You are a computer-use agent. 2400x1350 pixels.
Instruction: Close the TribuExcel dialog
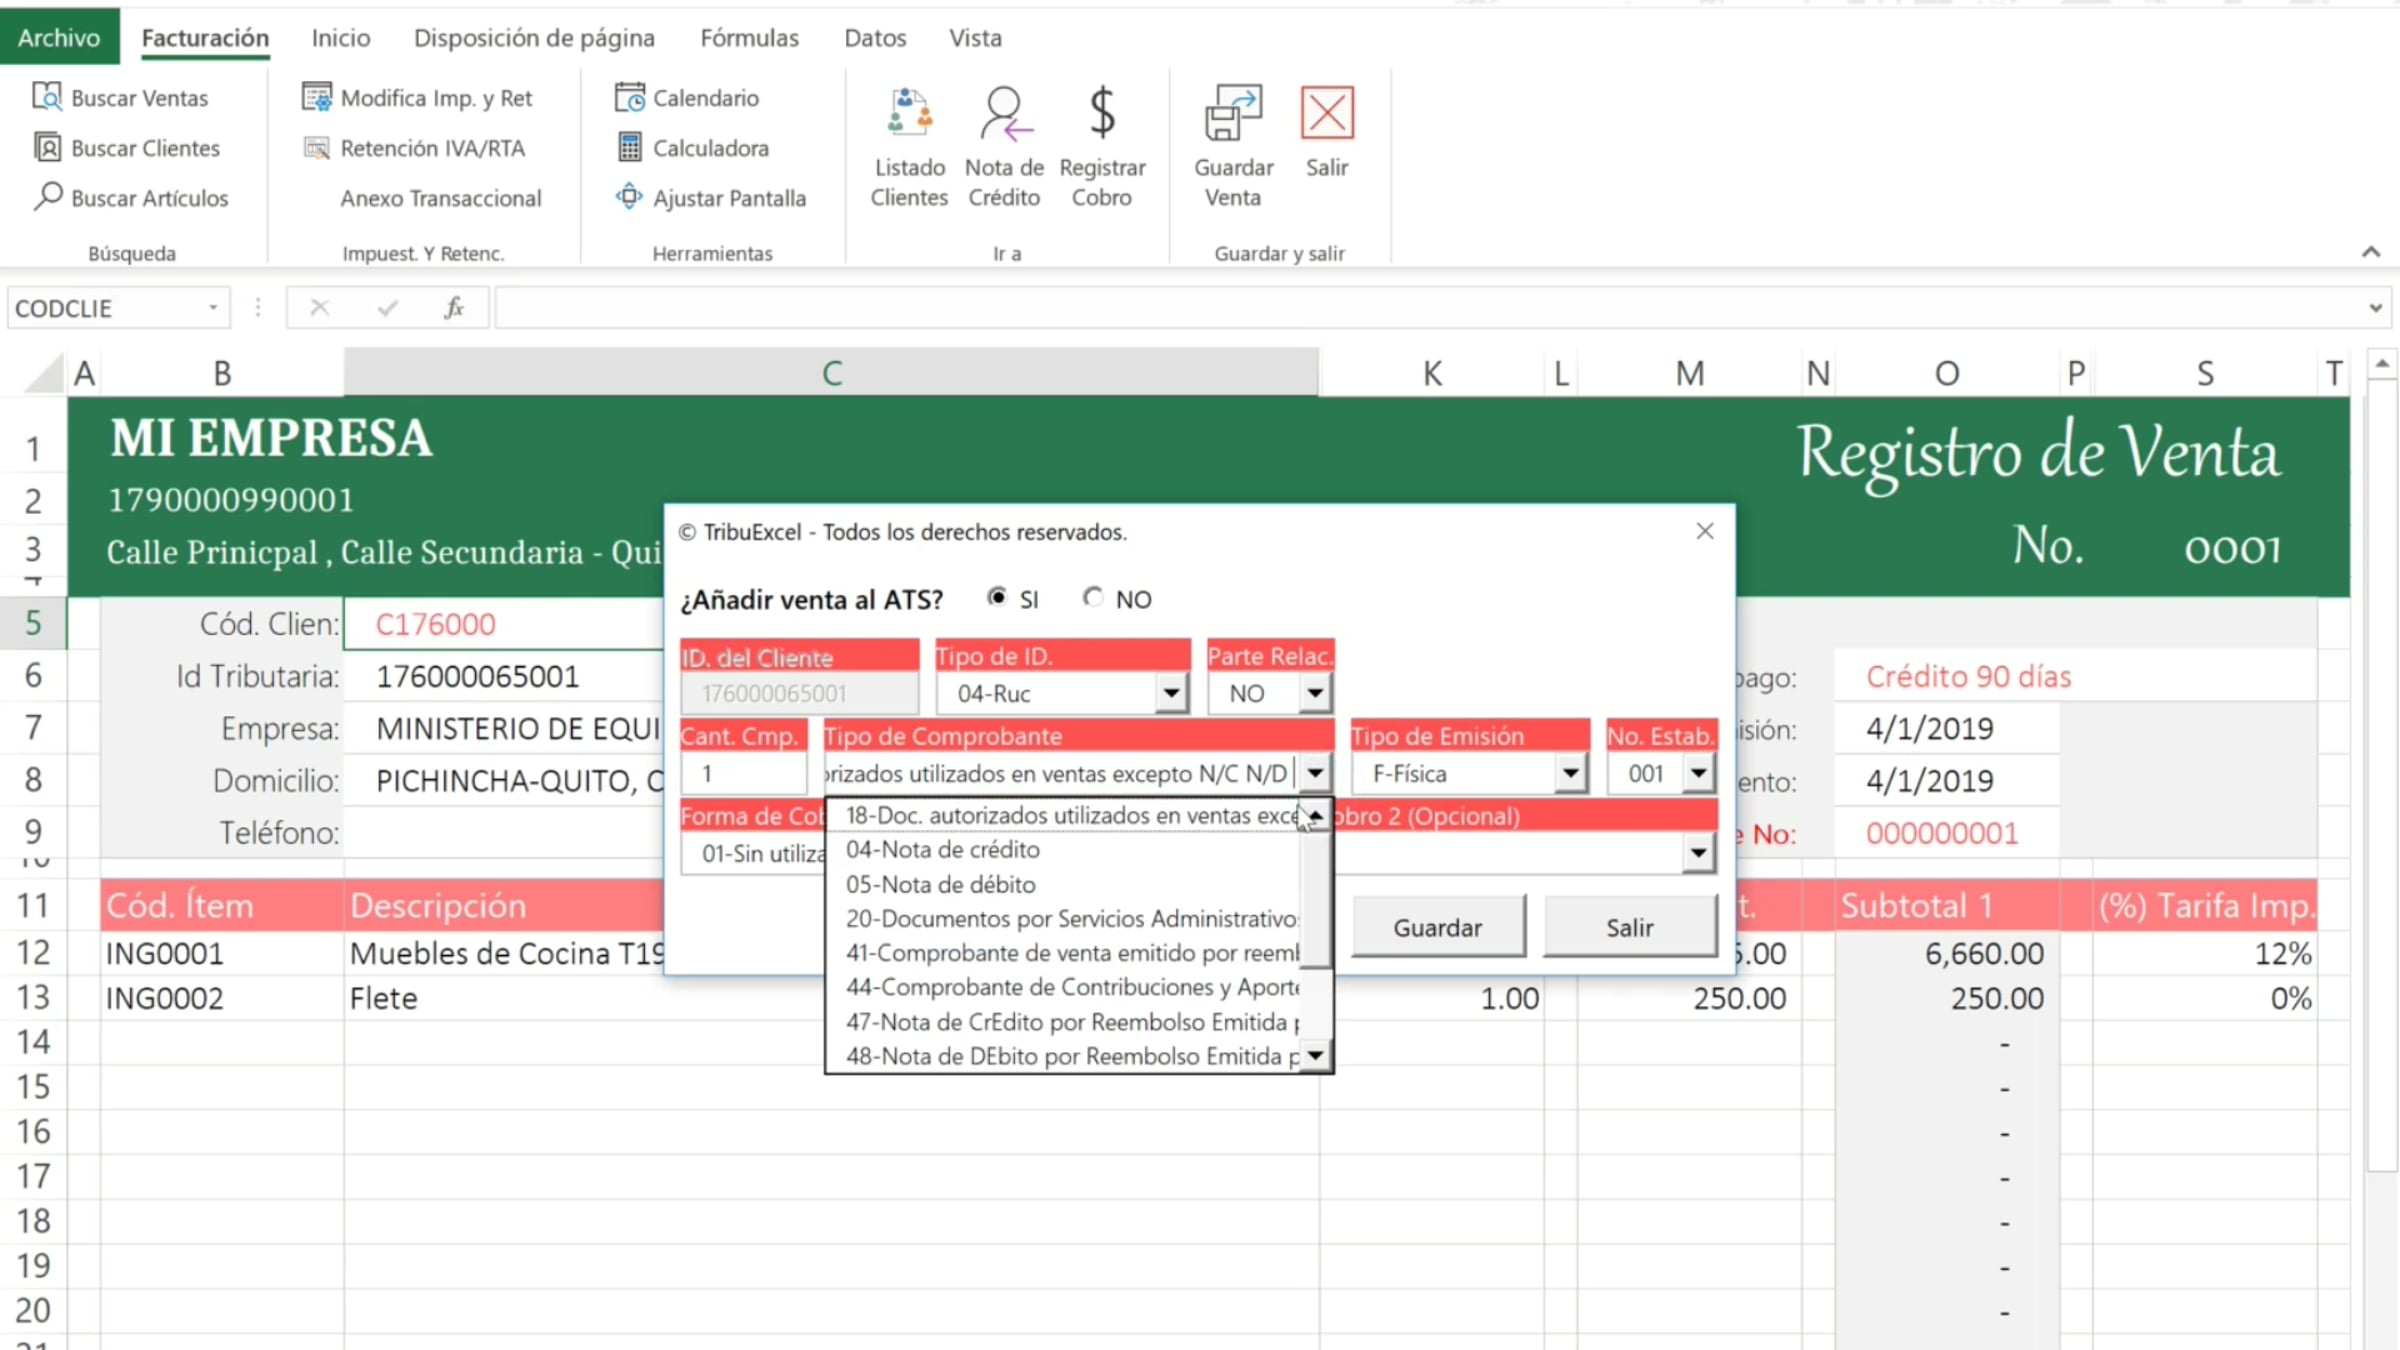click(x=1705, y=531)
